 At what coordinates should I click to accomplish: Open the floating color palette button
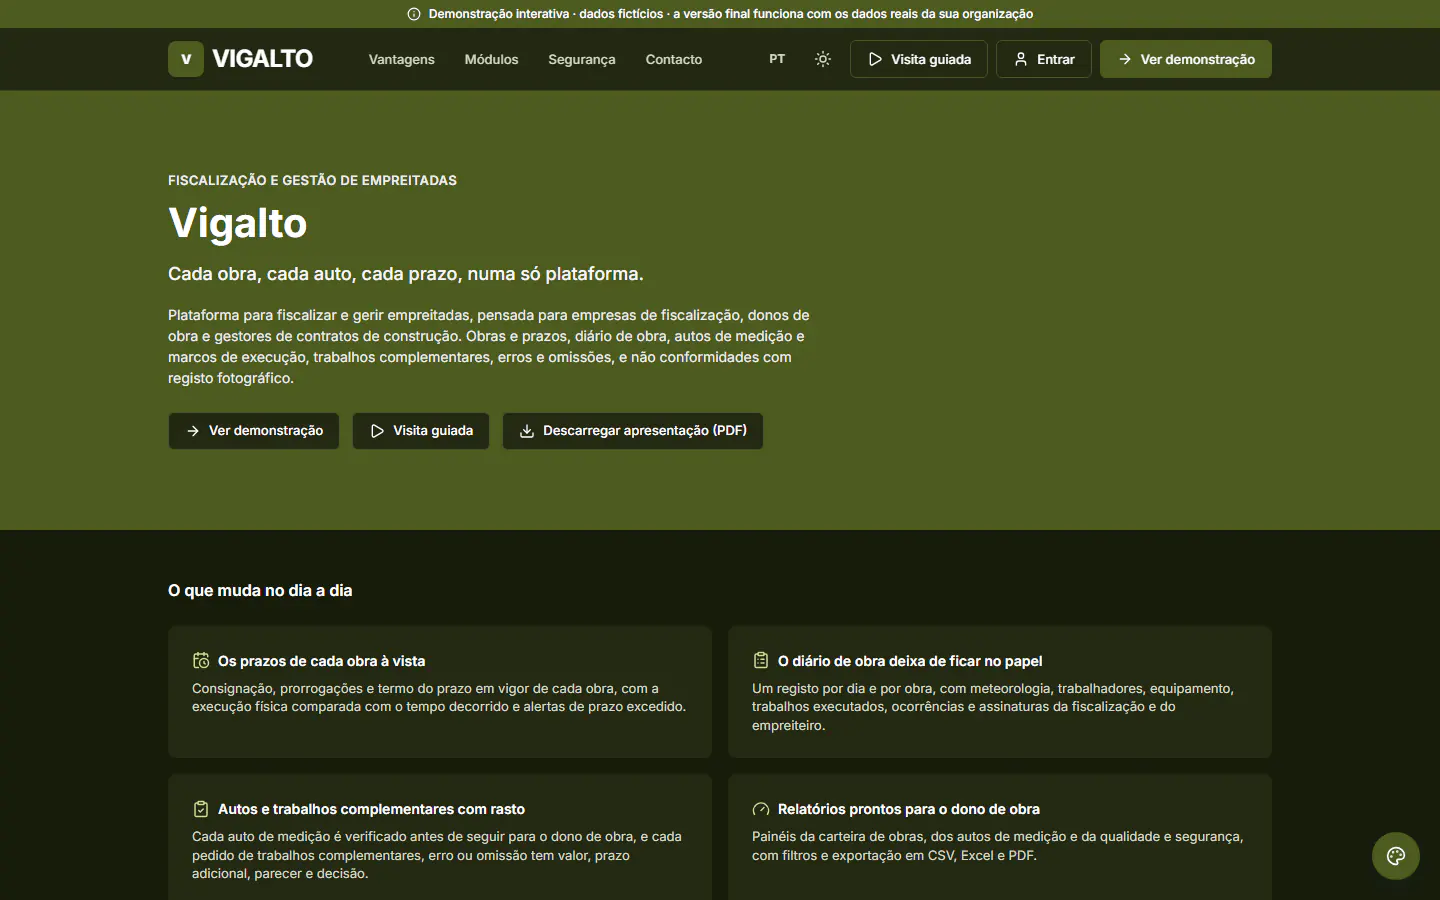[x=1396, y=856]
